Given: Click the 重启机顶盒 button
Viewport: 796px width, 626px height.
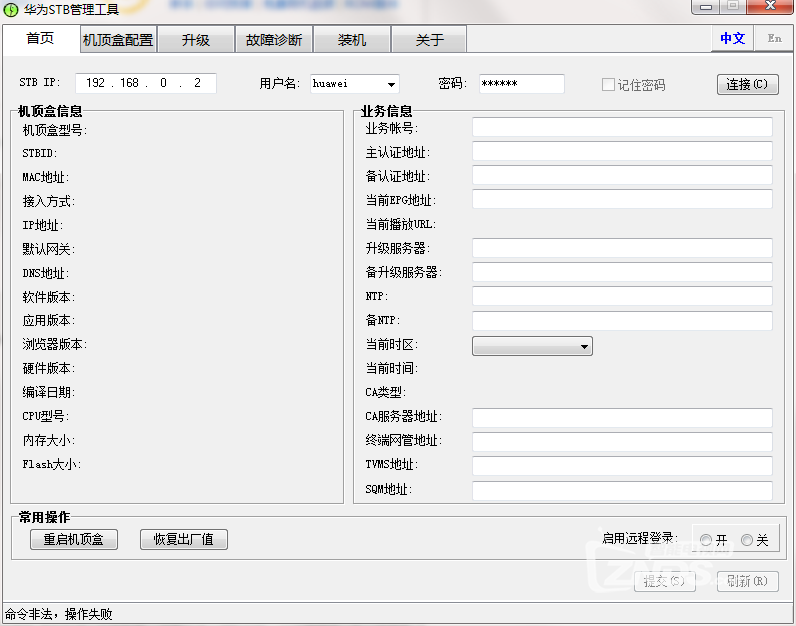Looking at the screenshot, I should click(74, 539).
